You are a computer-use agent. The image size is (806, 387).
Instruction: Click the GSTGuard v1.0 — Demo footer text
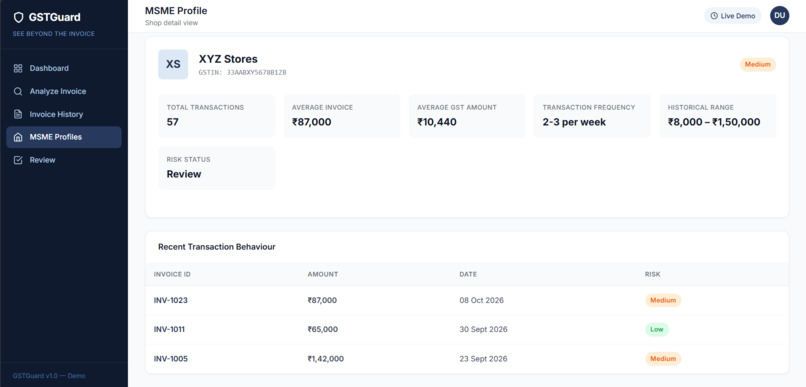(49, 376)
